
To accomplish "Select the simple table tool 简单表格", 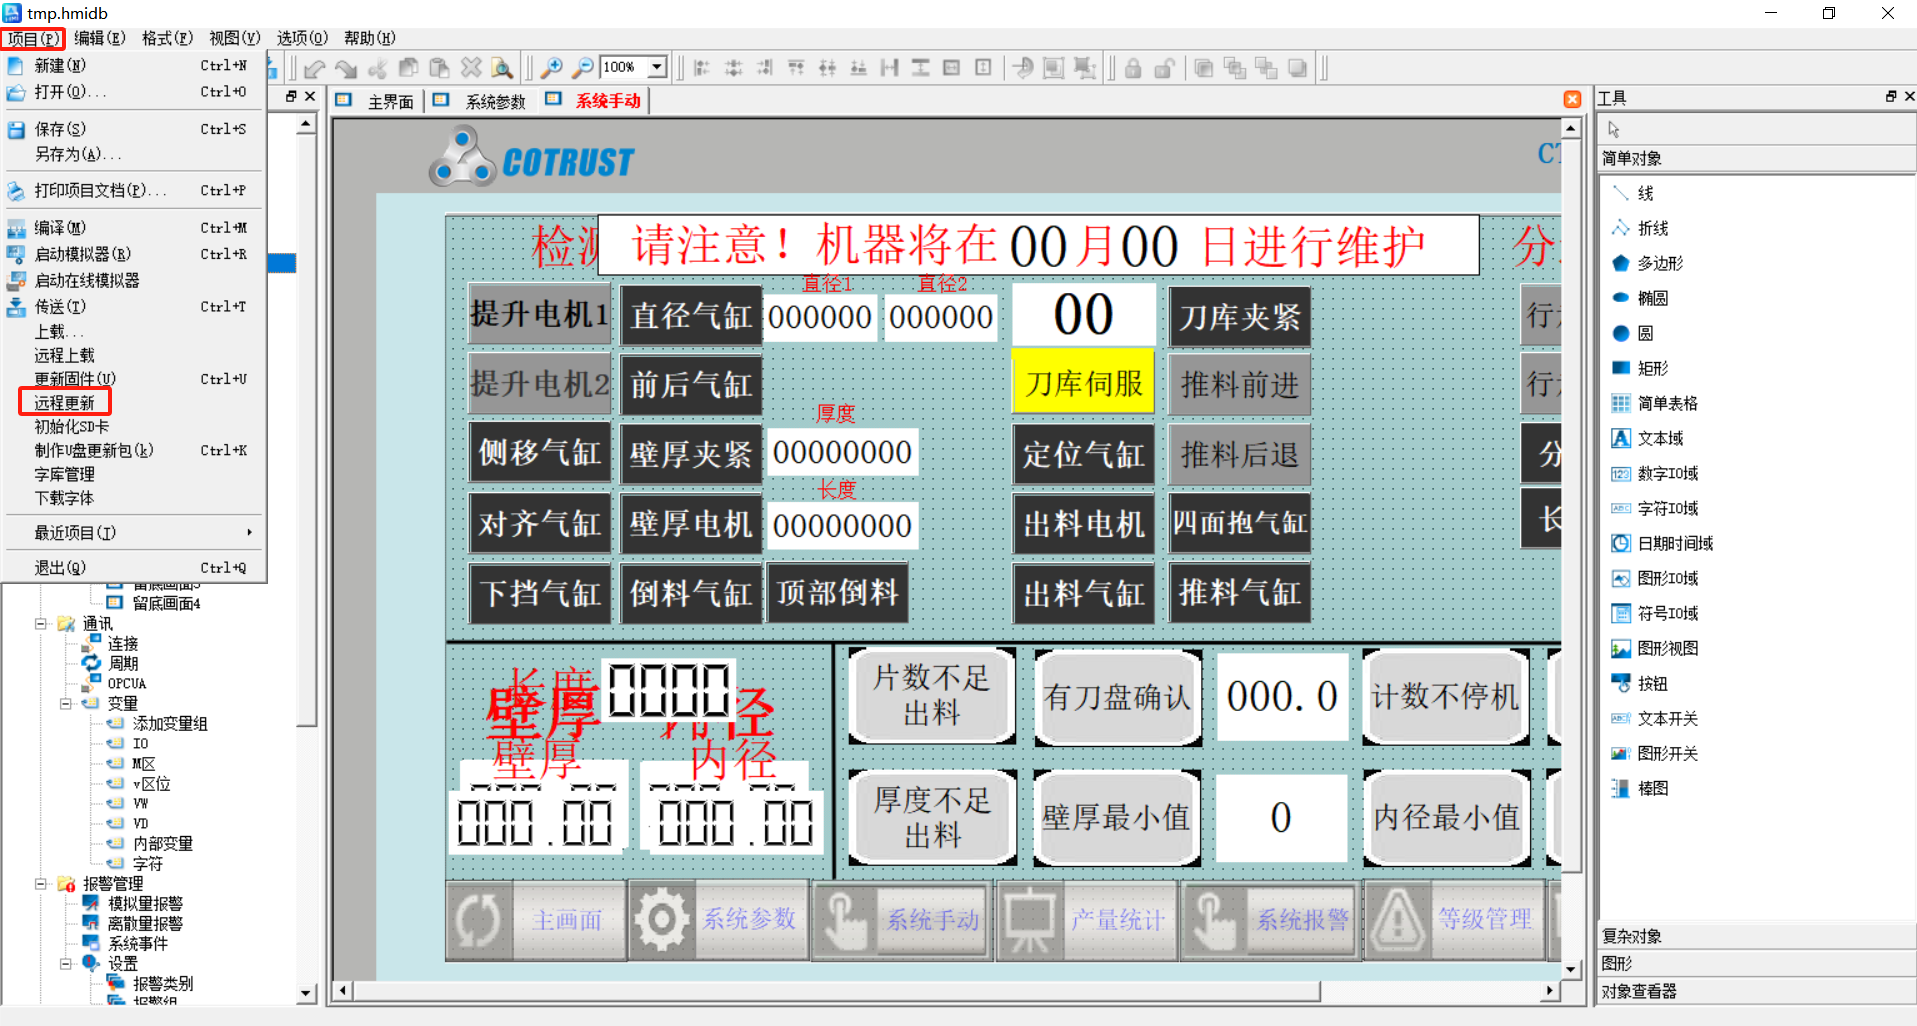I will pos(1667,403).
